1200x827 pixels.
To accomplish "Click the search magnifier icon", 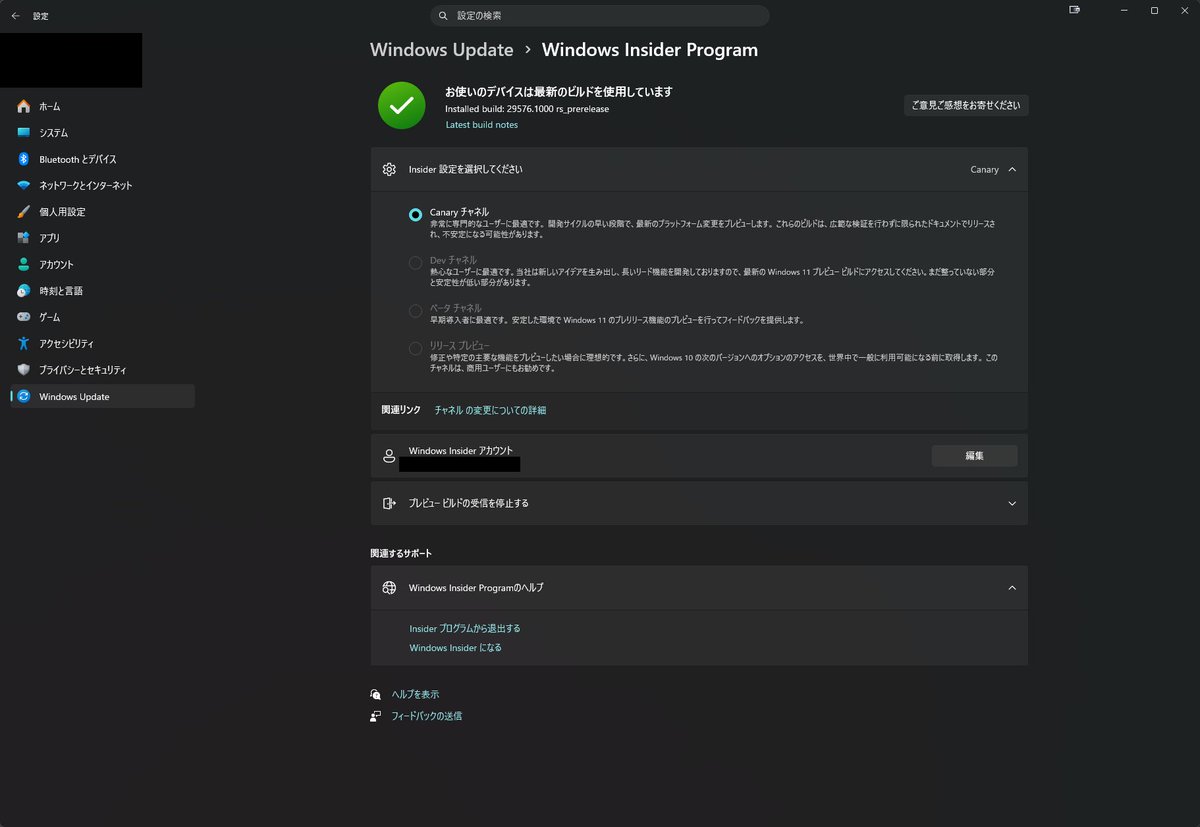I will [x=443, y=16].
